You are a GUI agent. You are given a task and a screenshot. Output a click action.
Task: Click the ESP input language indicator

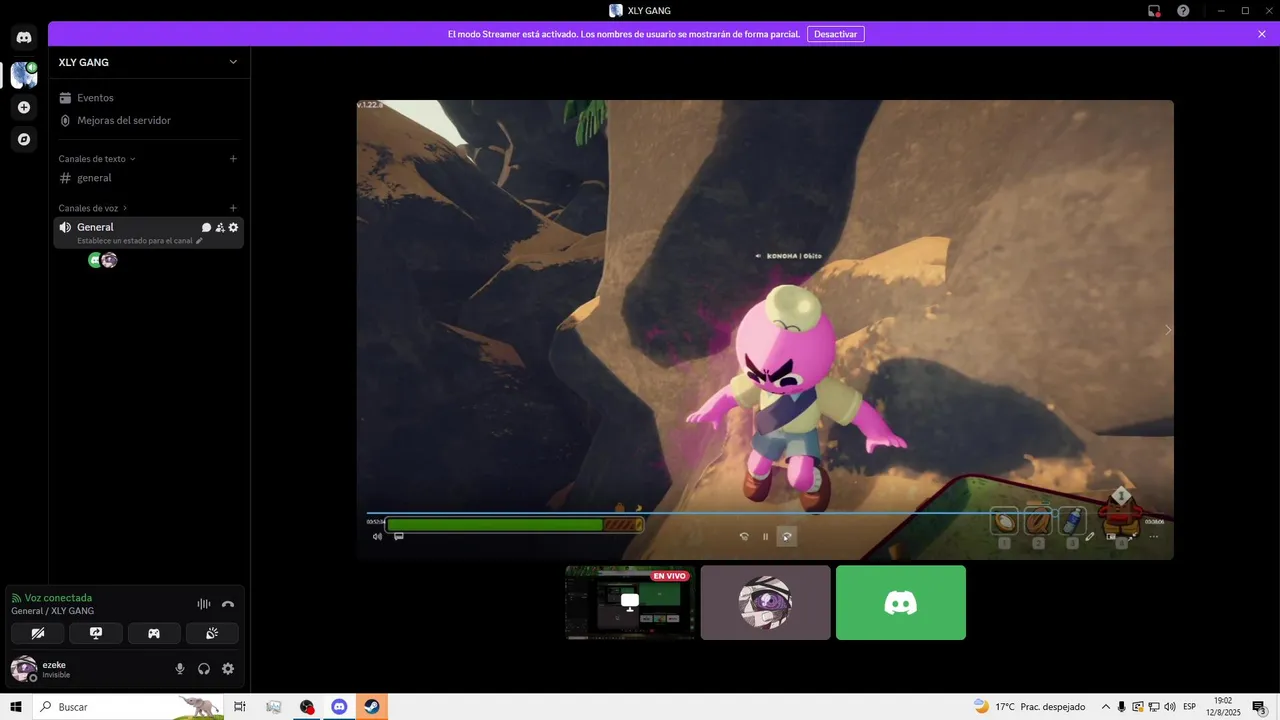(1189, 707)
